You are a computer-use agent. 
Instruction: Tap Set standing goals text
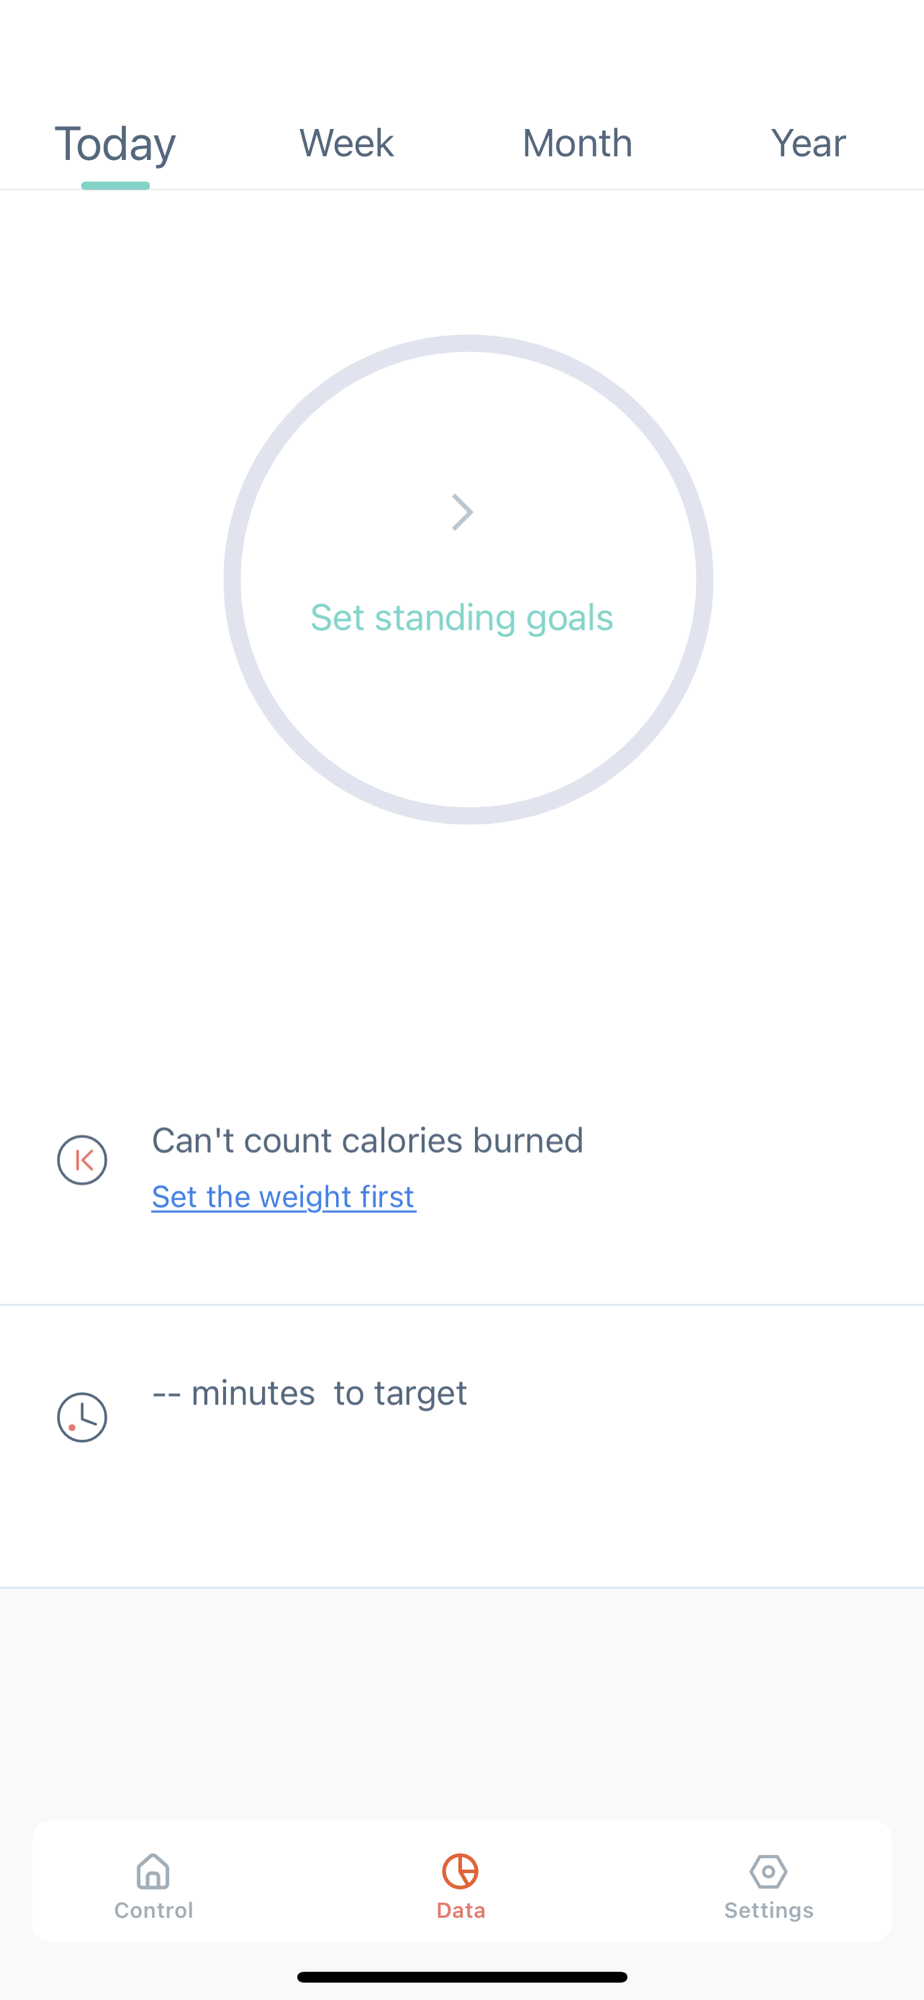tap(462, 617)
